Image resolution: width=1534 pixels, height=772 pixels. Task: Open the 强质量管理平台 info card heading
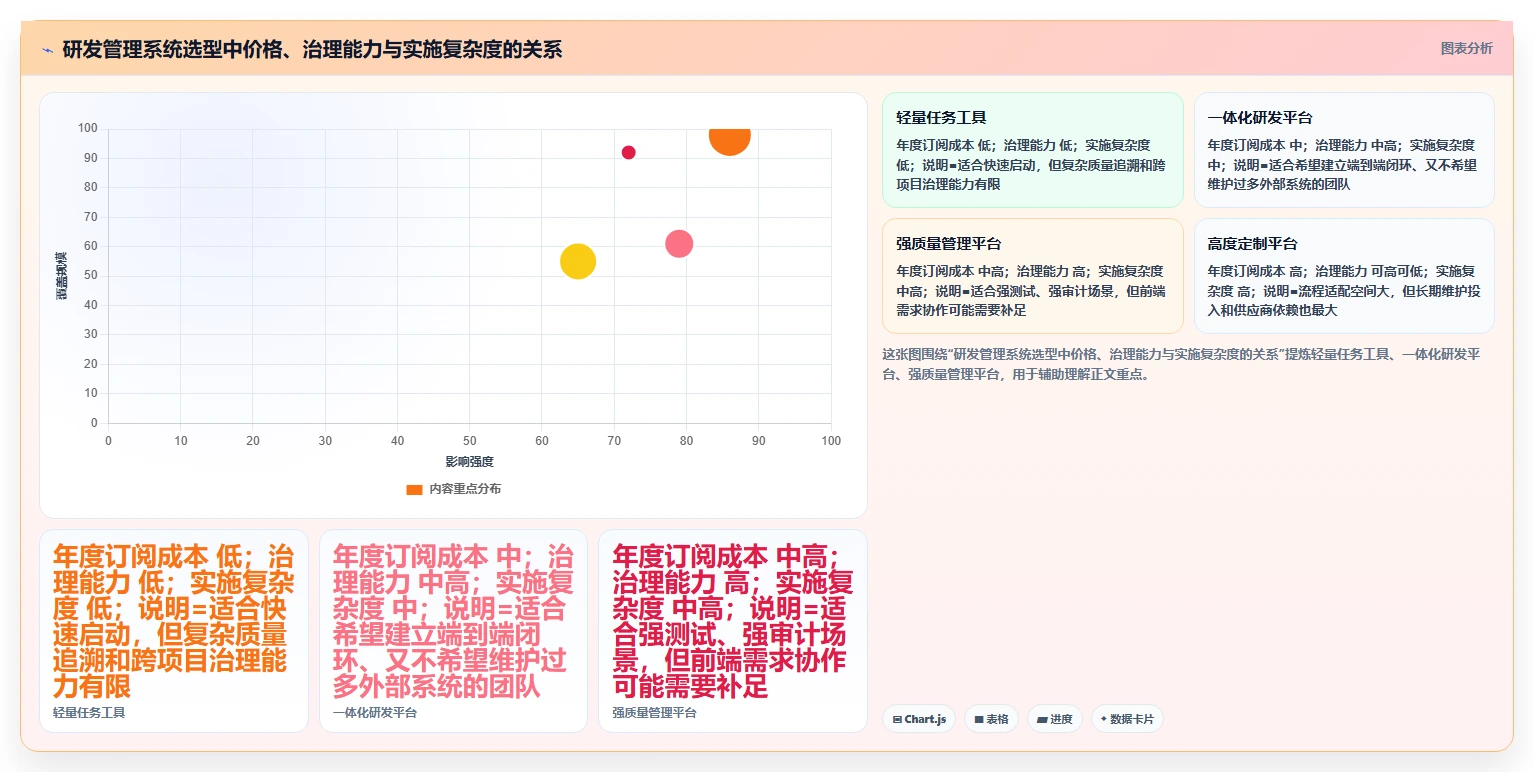click(x=949, y=243)
